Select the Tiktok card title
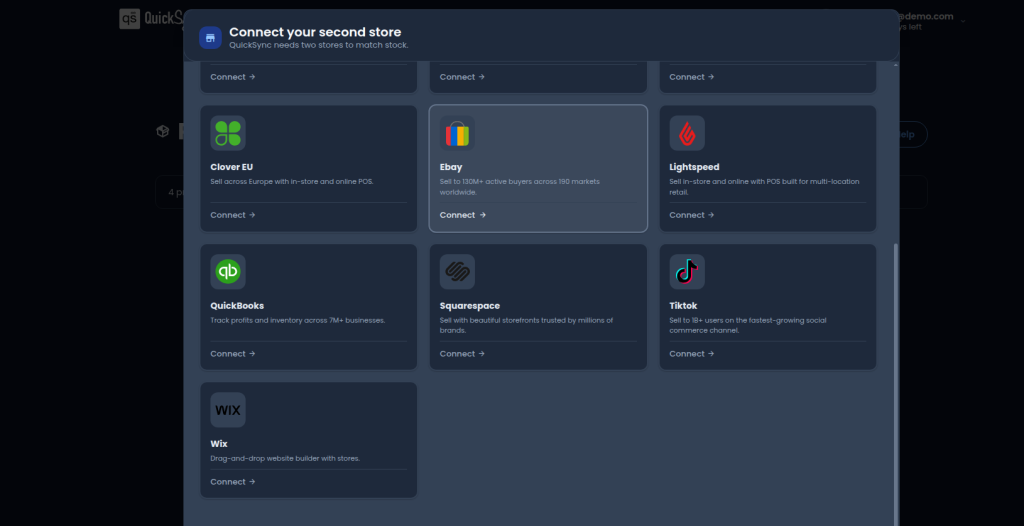This screenshot has width=1024, height=526. tap(683, 305)
